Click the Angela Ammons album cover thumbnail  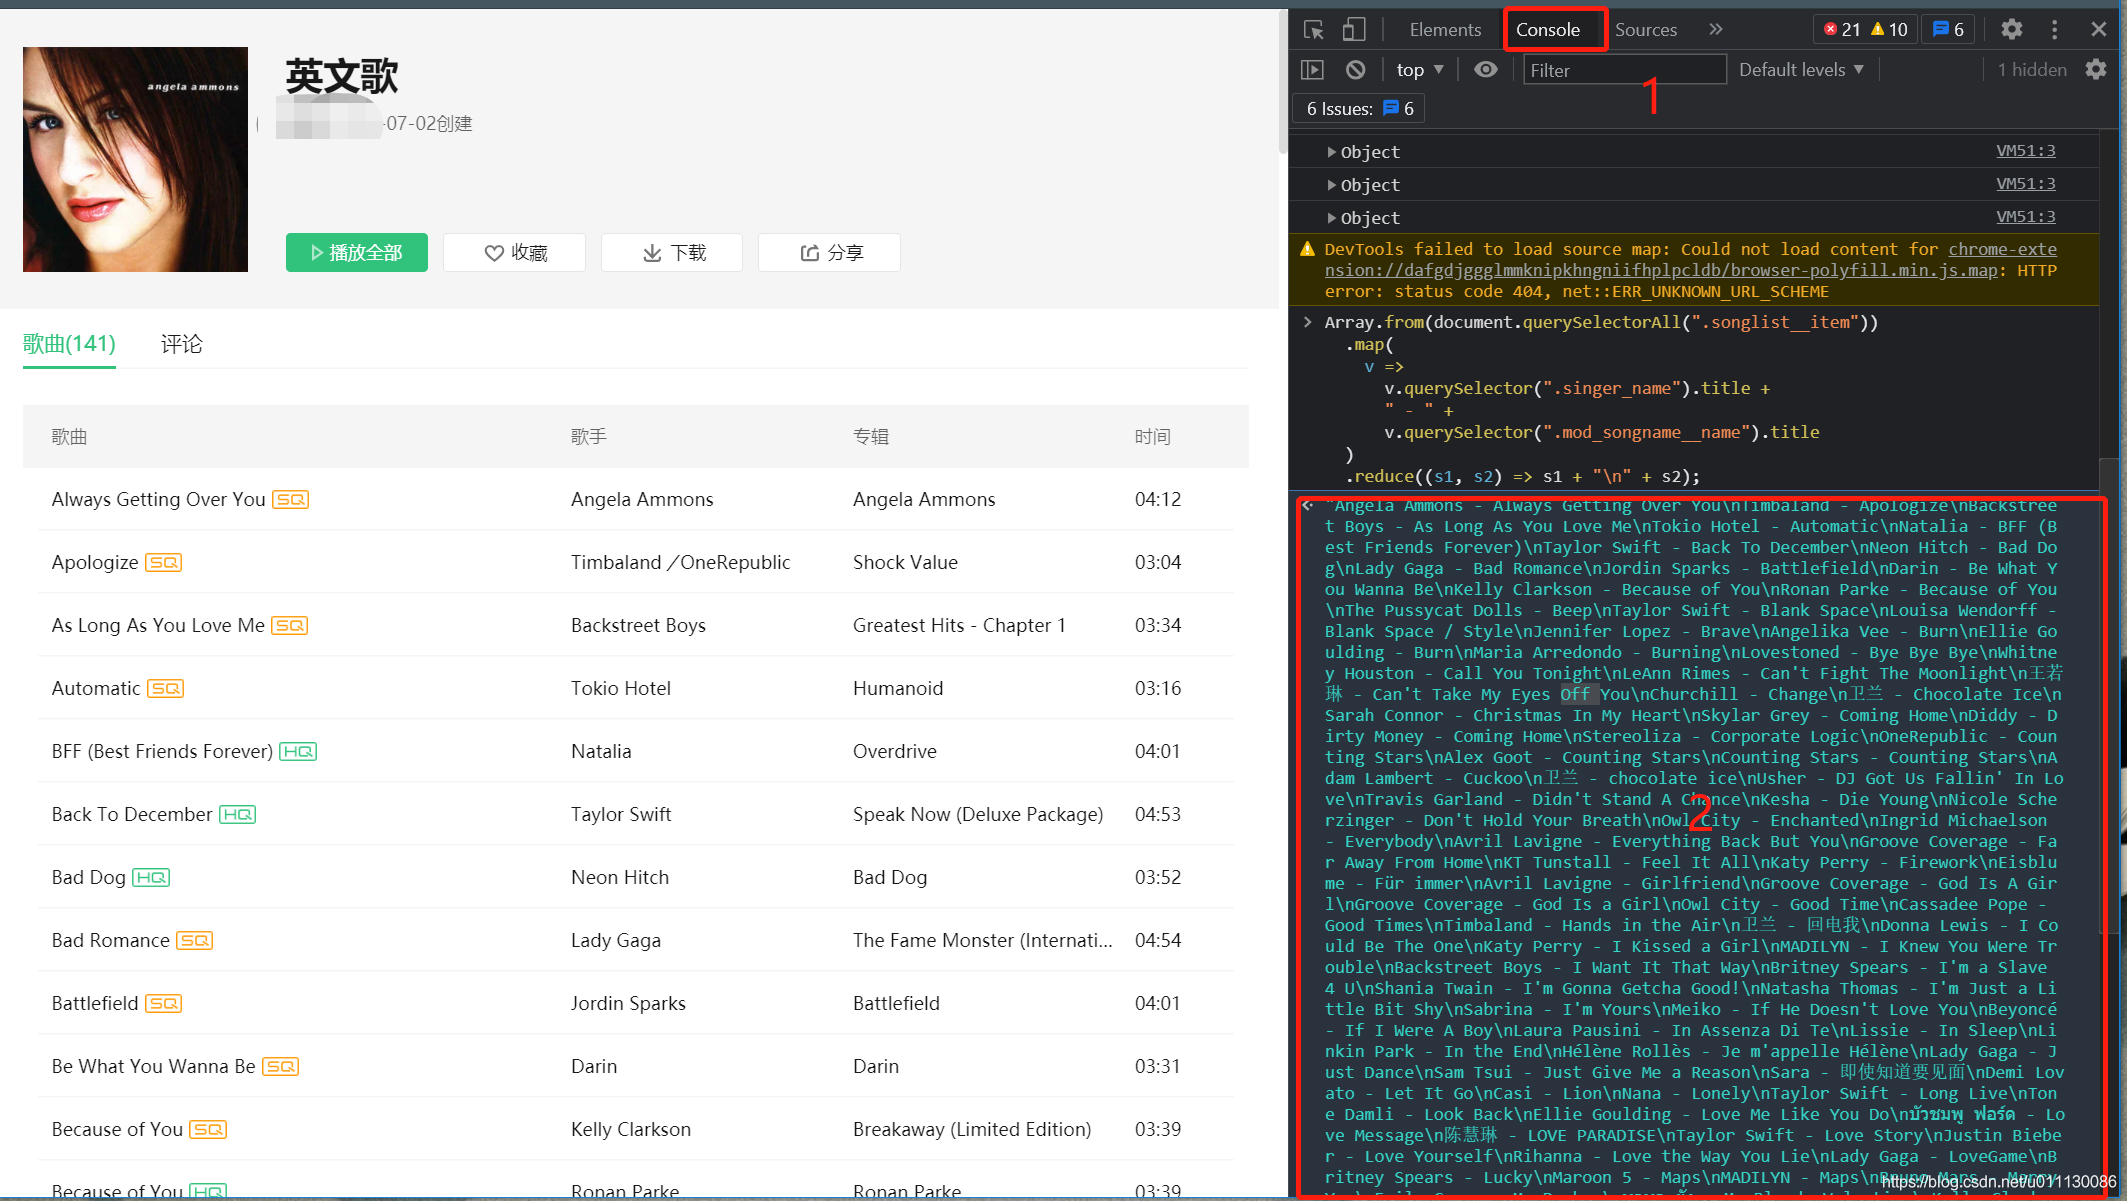pyautogui.click(x=135, y=160)
